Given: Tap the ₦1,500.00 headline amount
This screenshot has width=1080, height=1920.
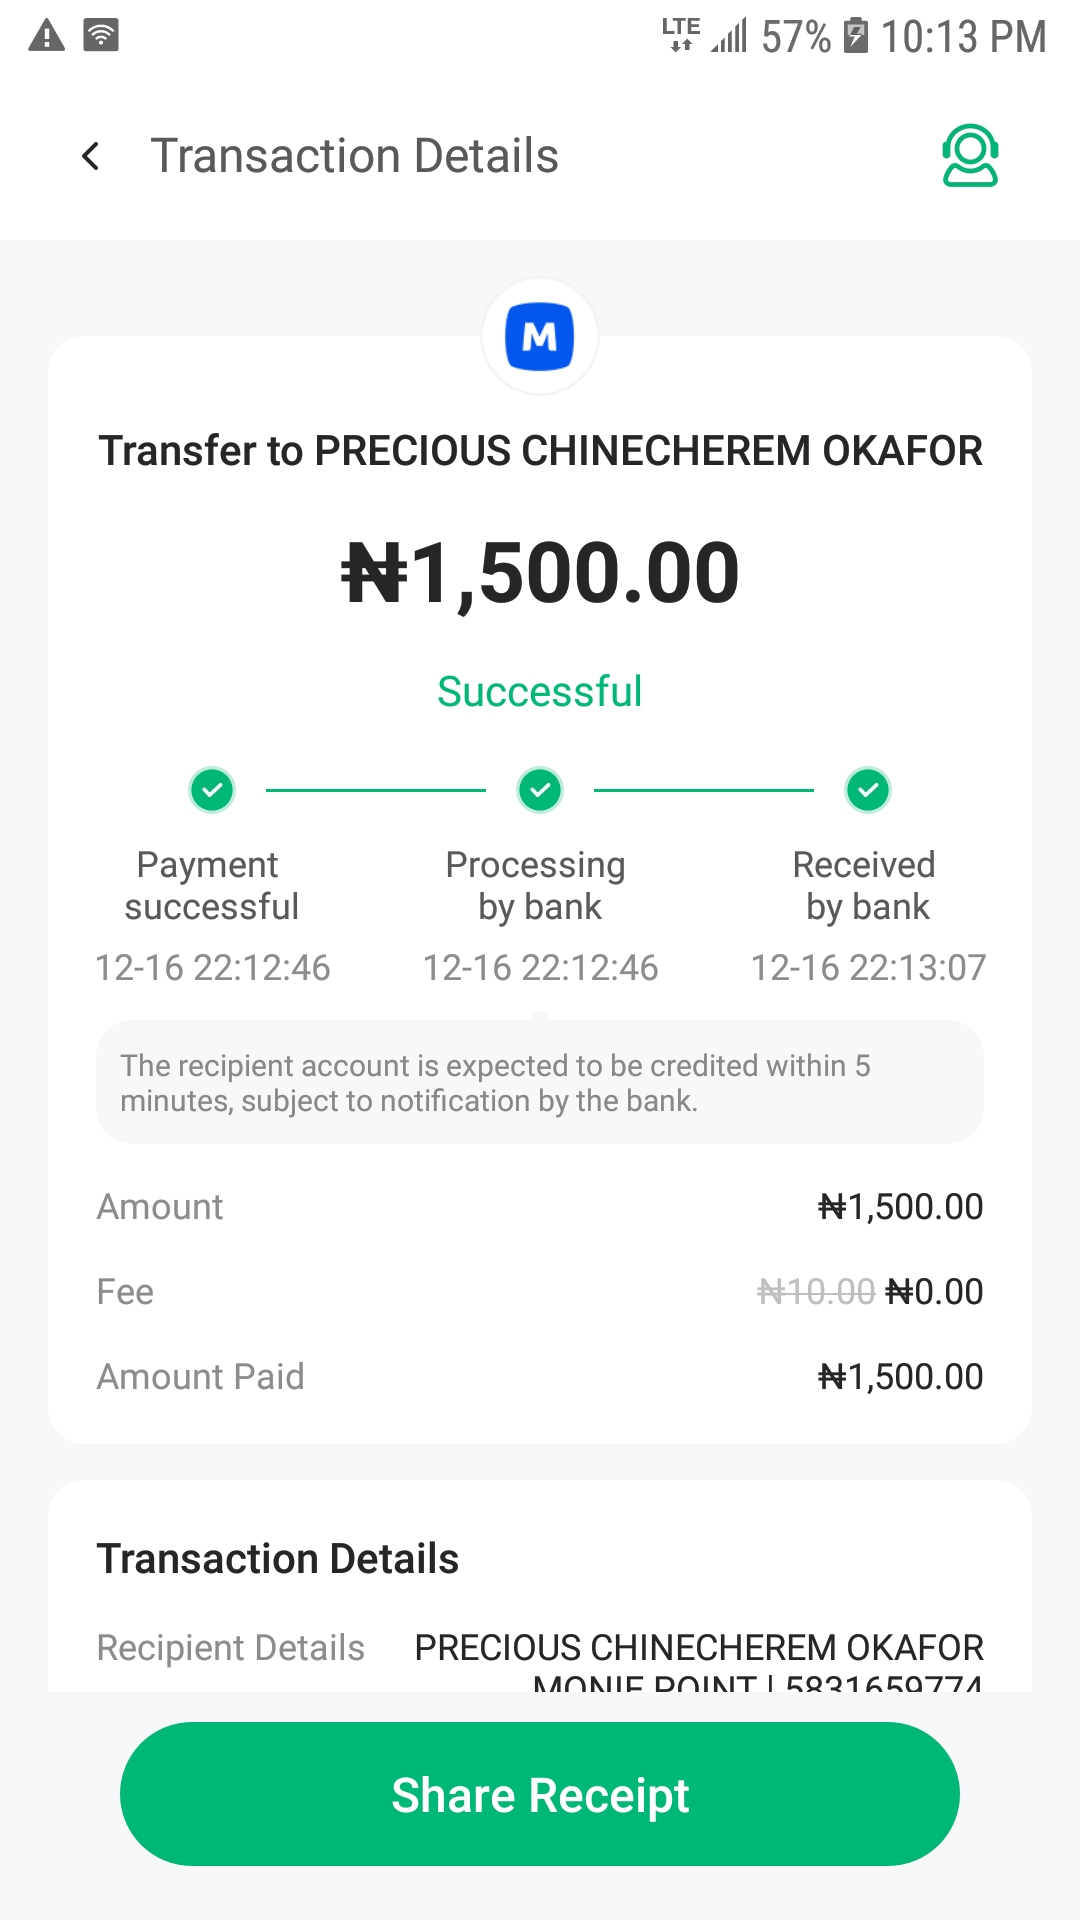Looking at the screenshot, I should point(540,573).
